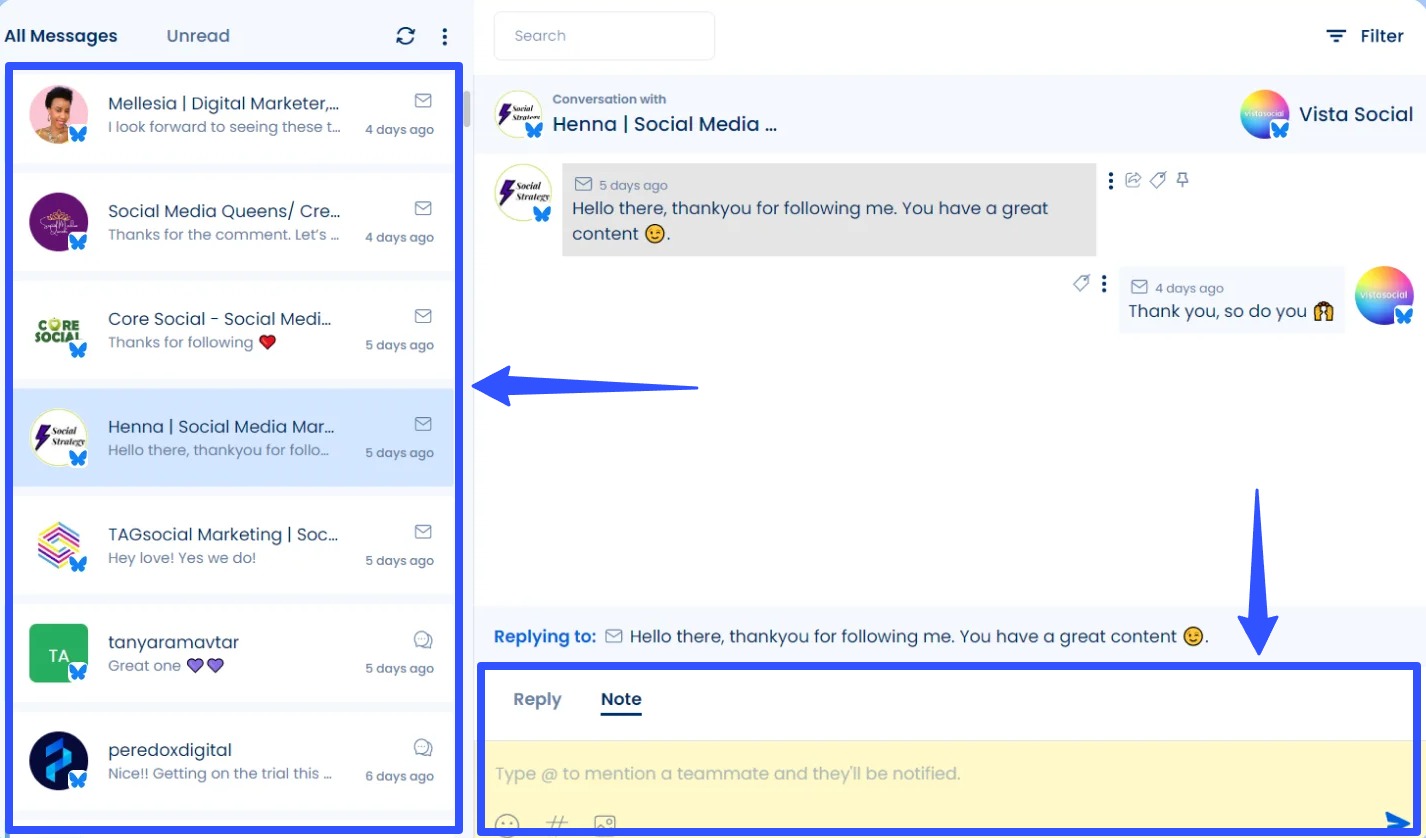This screenshot has height=838, width=1426.
Task: Switch to the Unread tab
Action: [197, 35]
